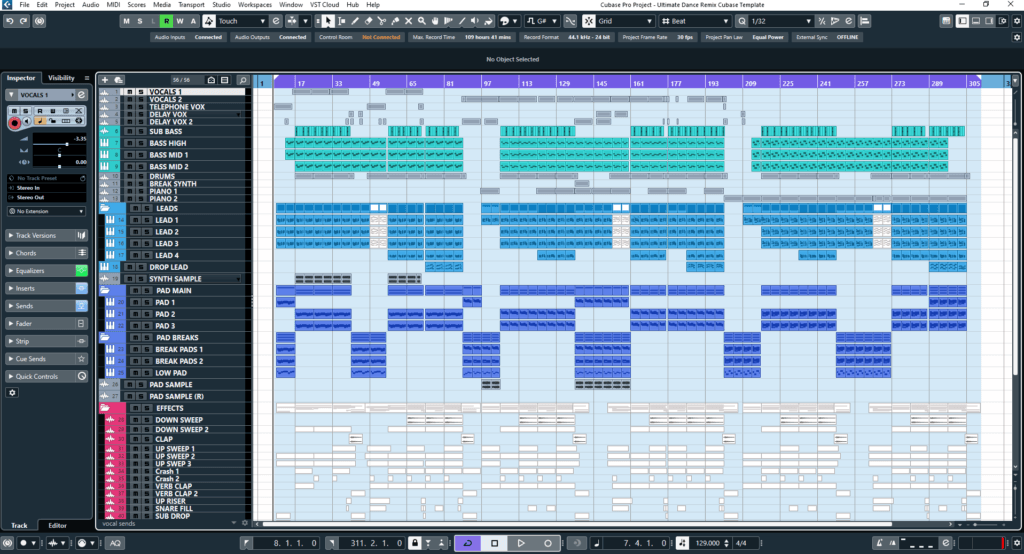This screenshot has height=554, width=1024.
Task: Select the Eraser tool in toolbar
Action: tap(370, 21)
